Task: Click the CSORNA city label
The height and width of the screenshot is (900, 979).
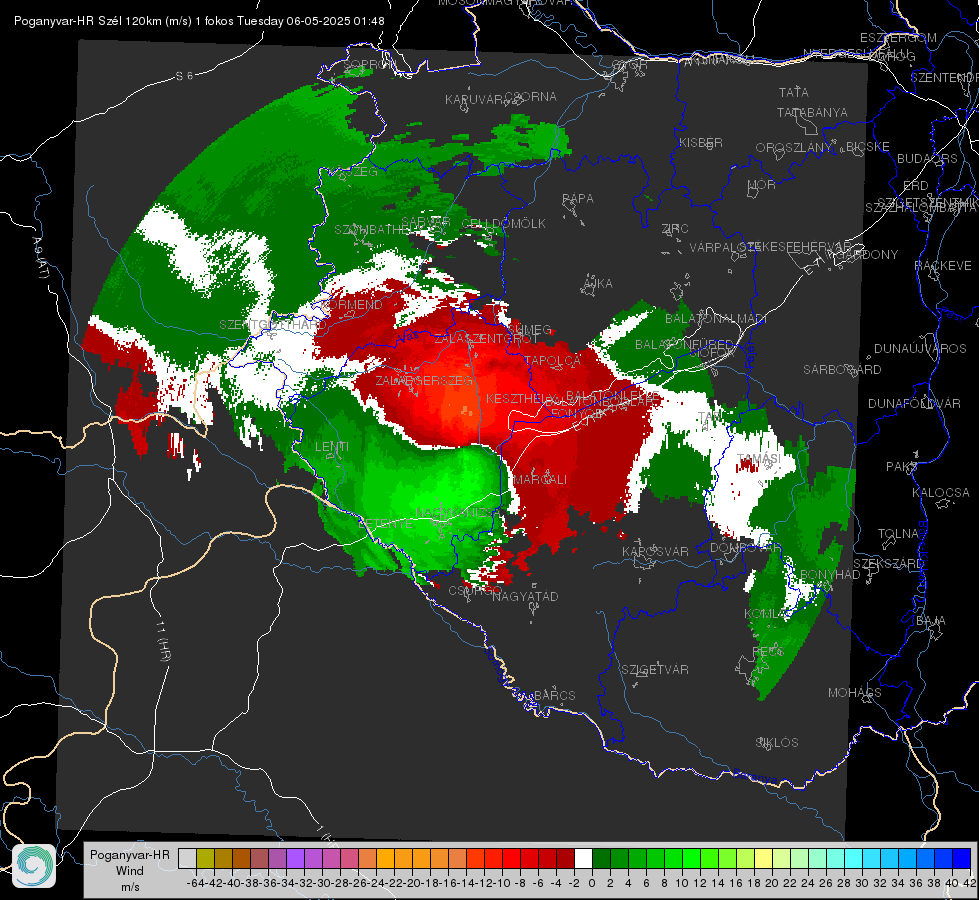Action: pos(530,97)
